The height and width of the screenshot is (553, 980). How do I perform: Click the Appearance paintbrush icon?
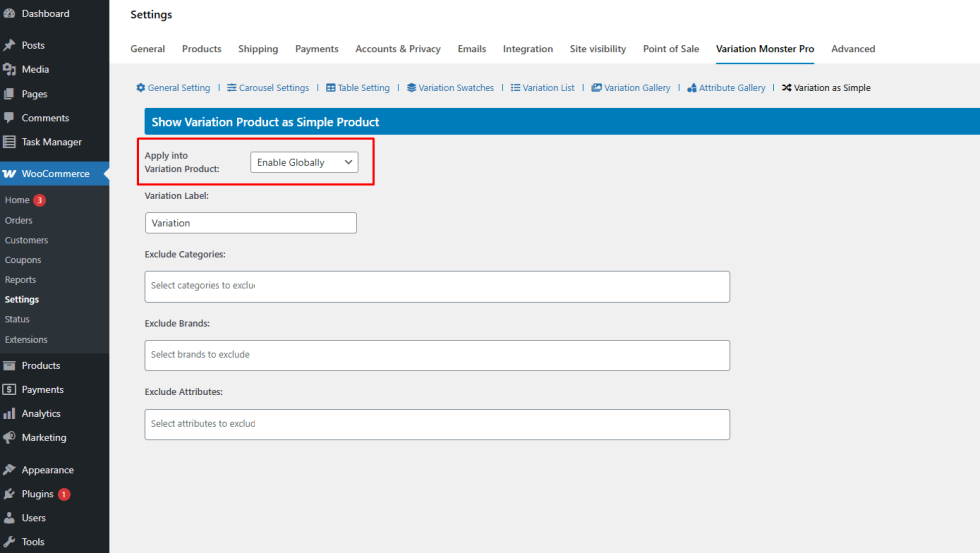[9, 470]
